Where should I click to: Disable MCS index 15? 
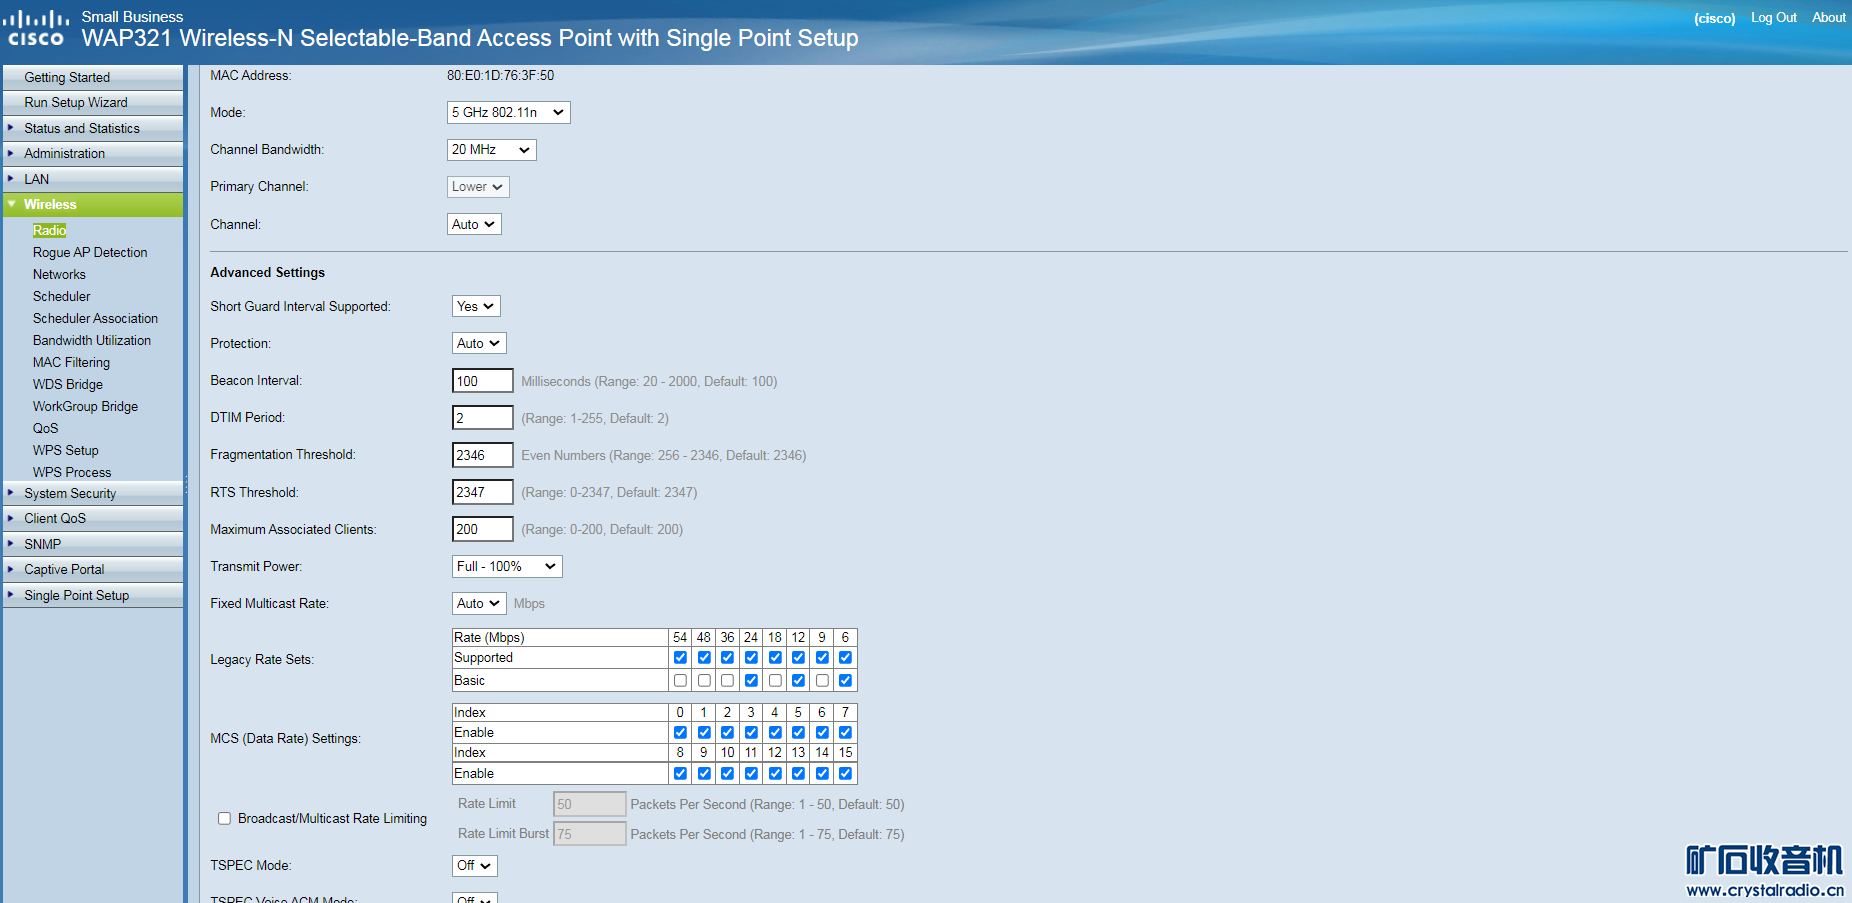pos(845,773)
